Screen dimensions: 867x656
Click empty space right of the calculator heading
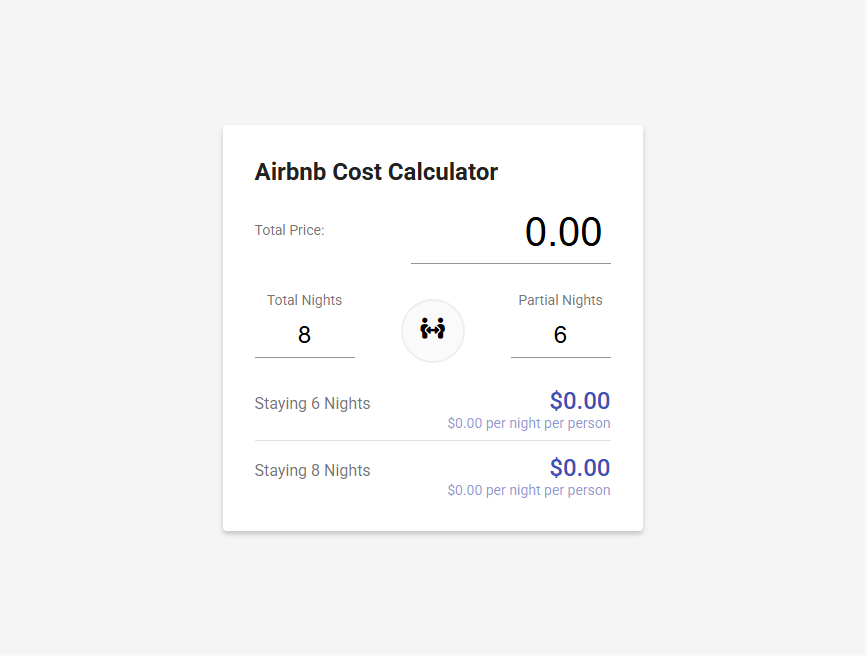pos(570,172)
